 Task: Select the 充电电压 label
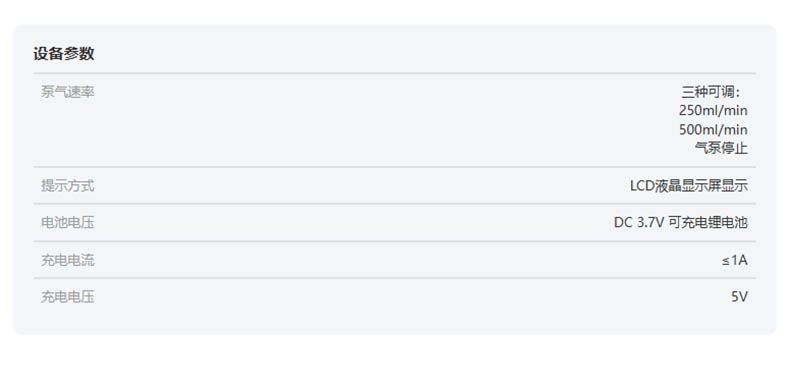tap(68, 297)
